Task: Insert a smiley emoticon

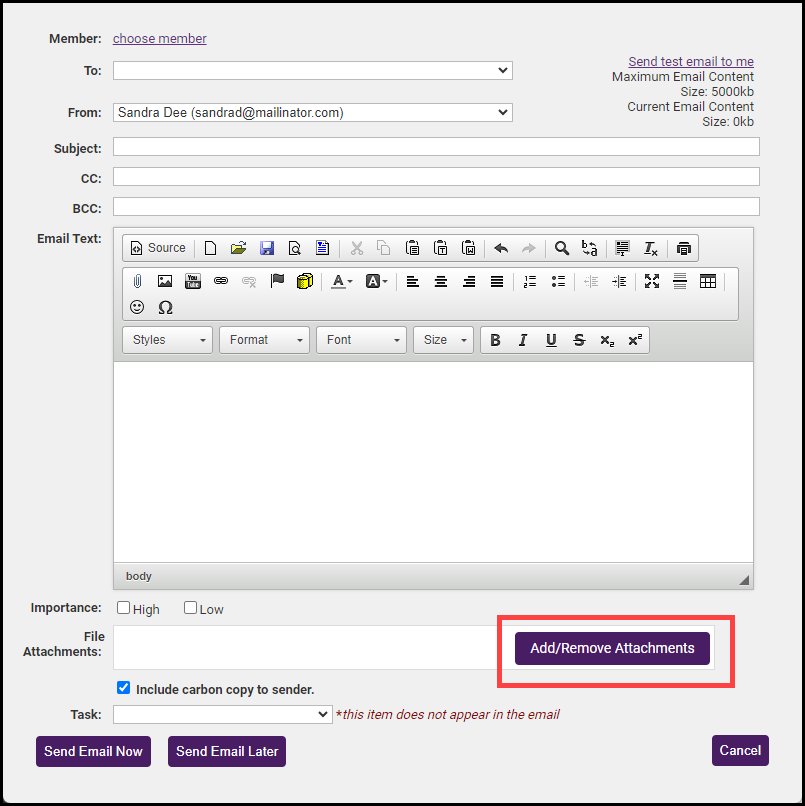Action: click(x=138, y=307)
